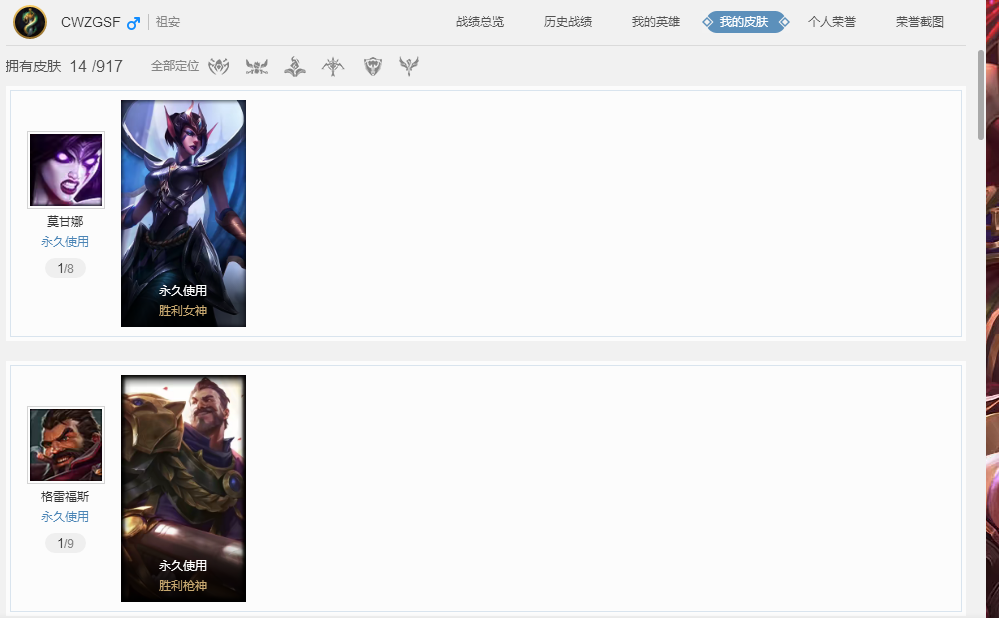Open the 胜利女神 skin card
Screen dimensions: 999x618
[183, 213]
